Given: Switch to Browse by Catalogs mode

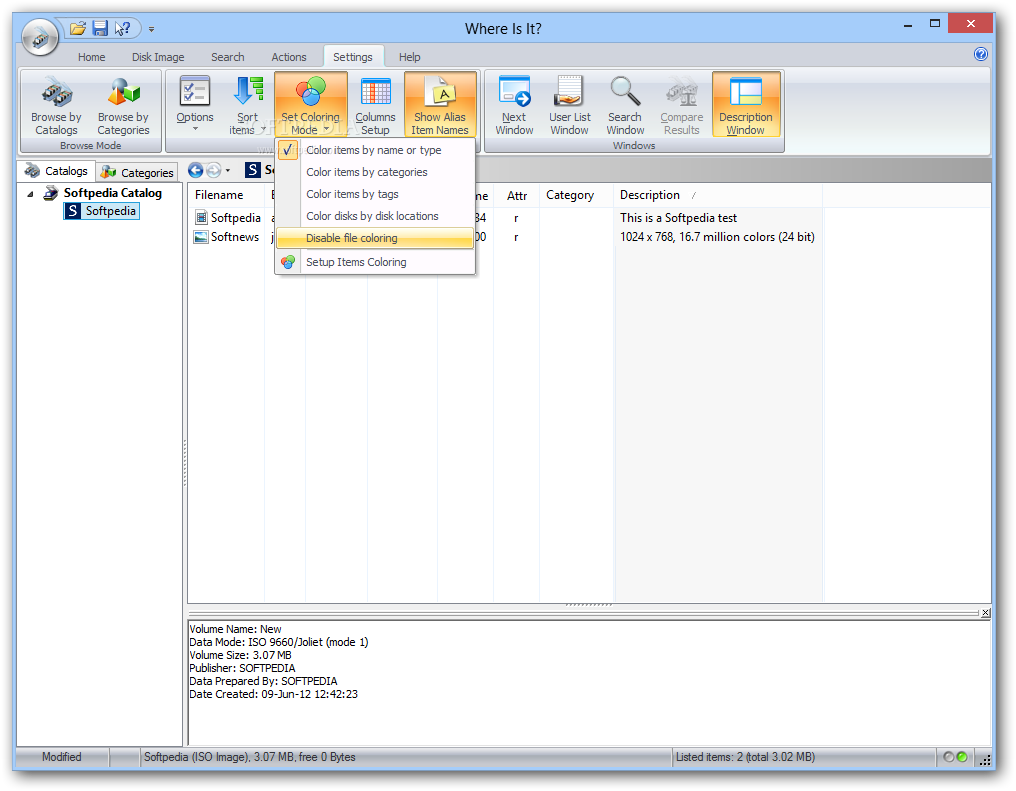Looking at the screenshot, I should click(x=56, y=106).
